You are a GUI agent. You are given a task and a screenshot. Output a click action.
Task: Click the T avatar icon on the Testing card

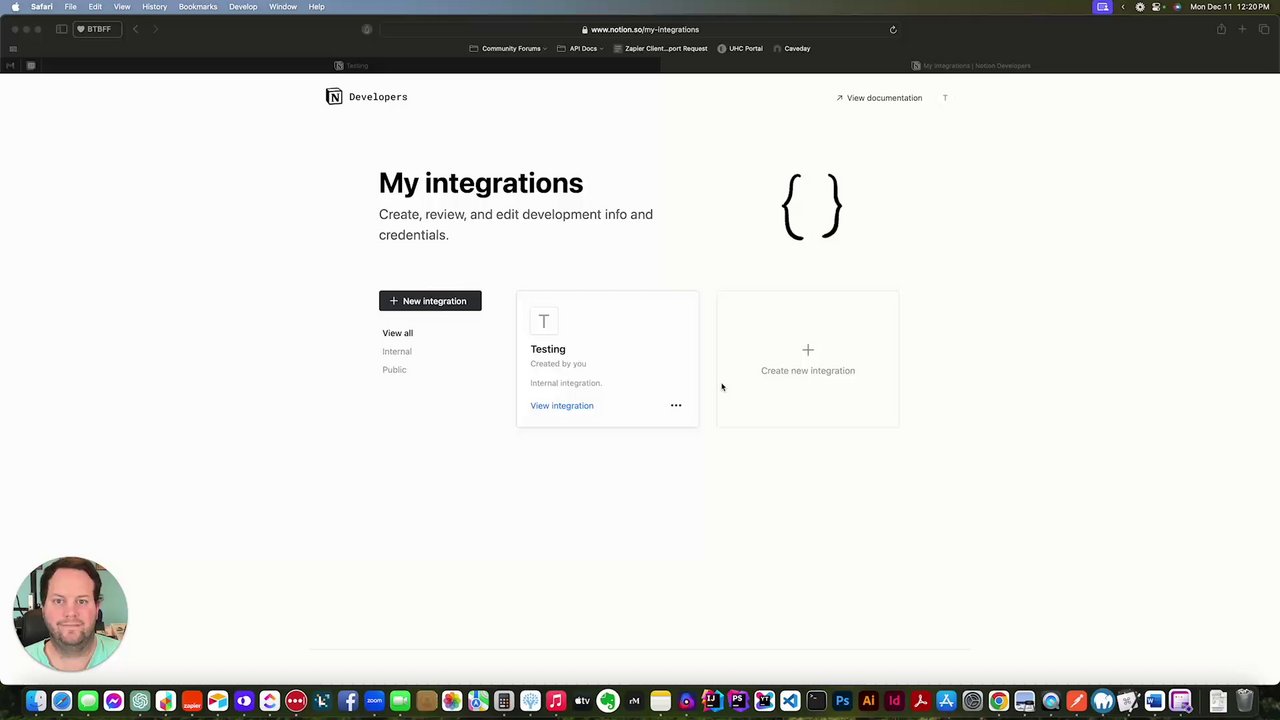tap(544, 321)
